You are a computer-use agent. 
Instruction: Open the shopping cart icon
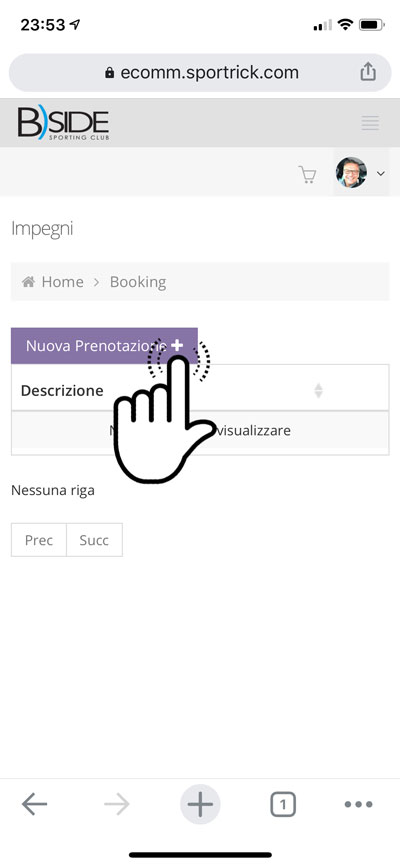pos(307,175)
